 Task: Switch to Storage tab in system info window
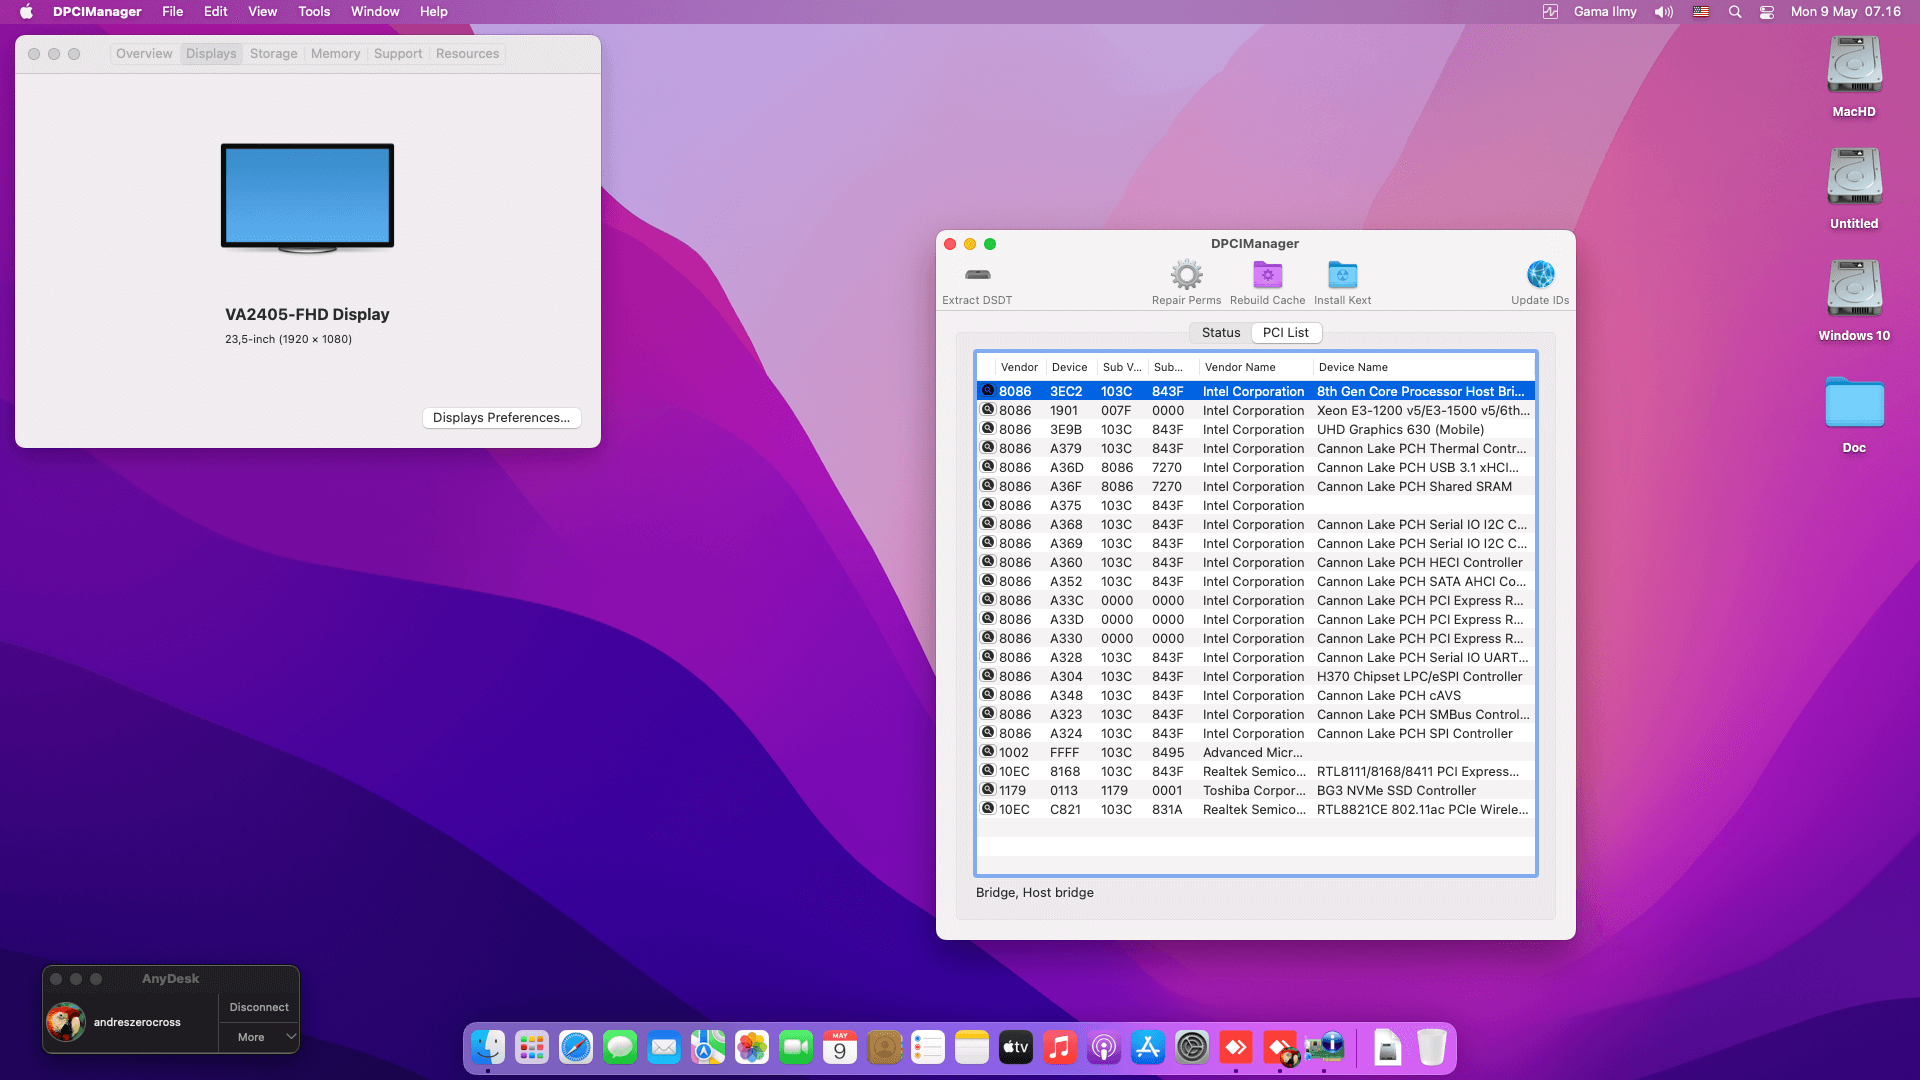tap(274, 54)
